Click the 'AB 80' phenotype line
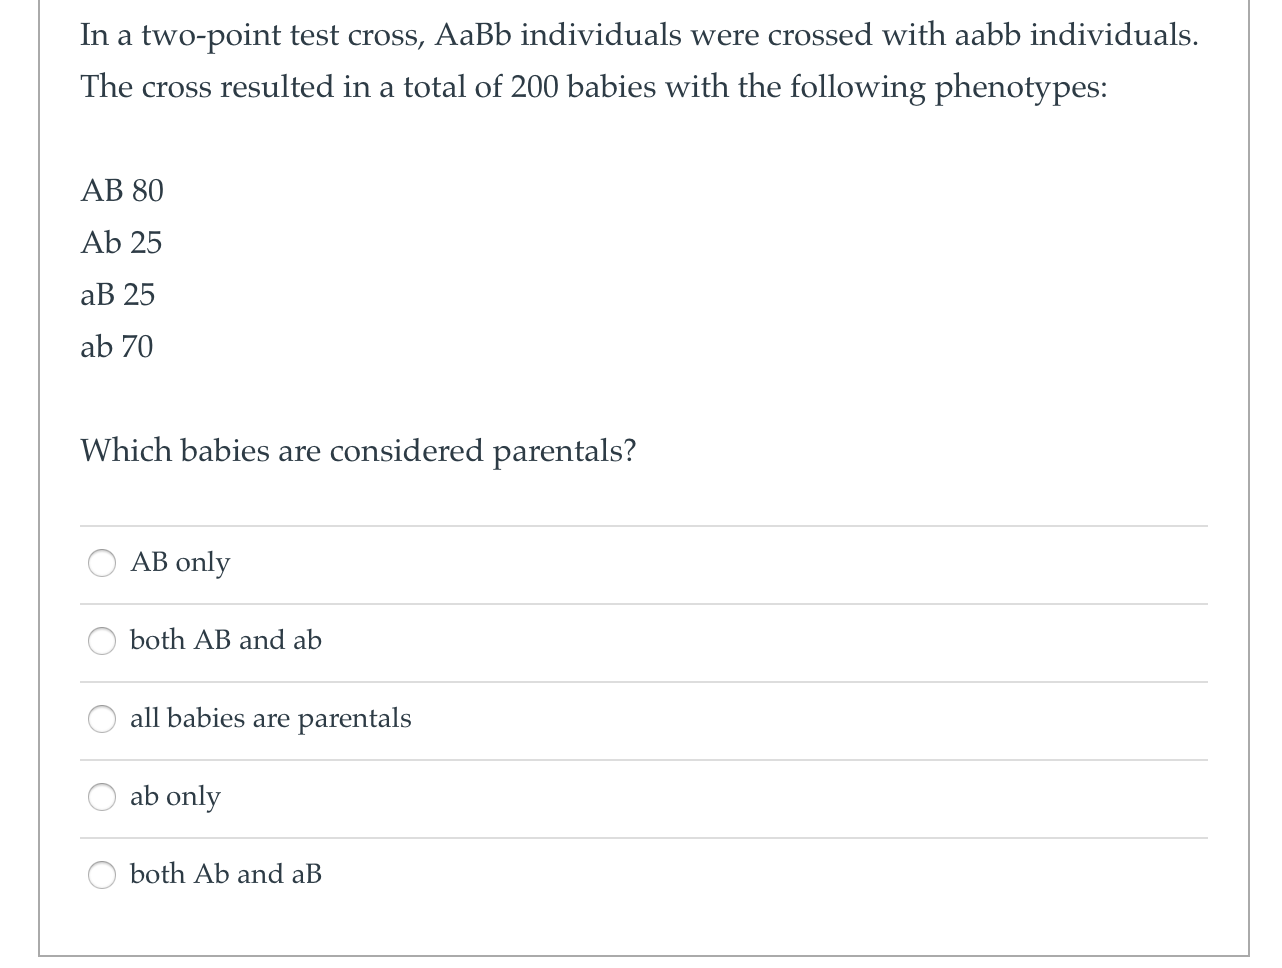This screenshot has width=1282, height=968. click(121, 190)
